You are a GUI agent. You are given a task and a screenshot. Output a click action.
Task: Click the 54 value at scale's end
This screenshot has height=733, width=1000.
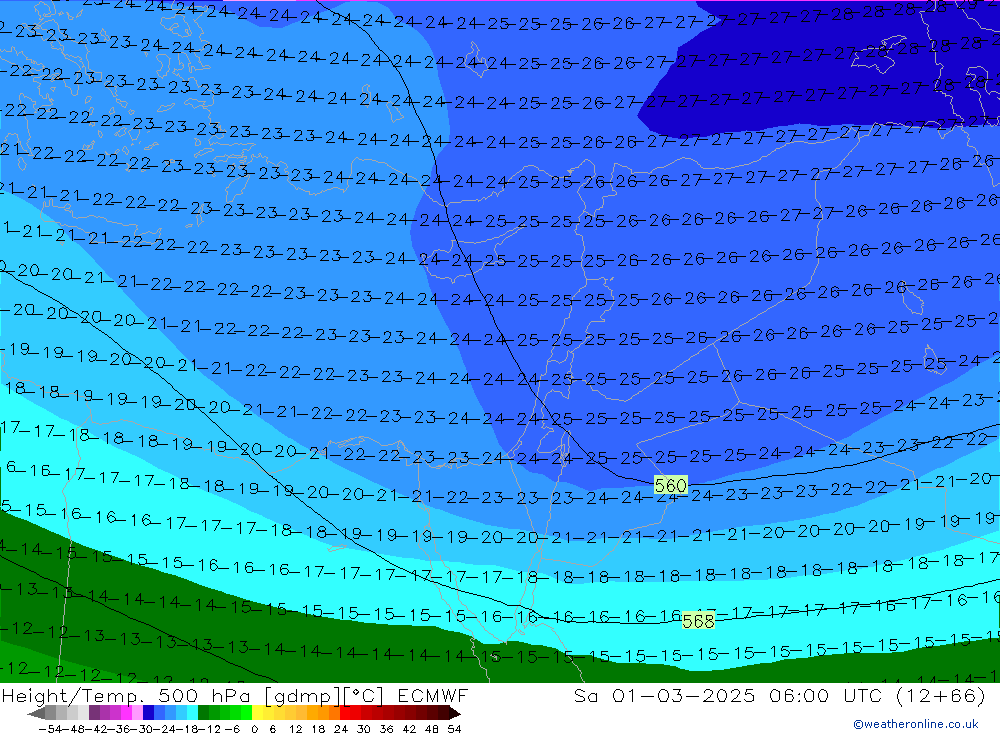454,729
